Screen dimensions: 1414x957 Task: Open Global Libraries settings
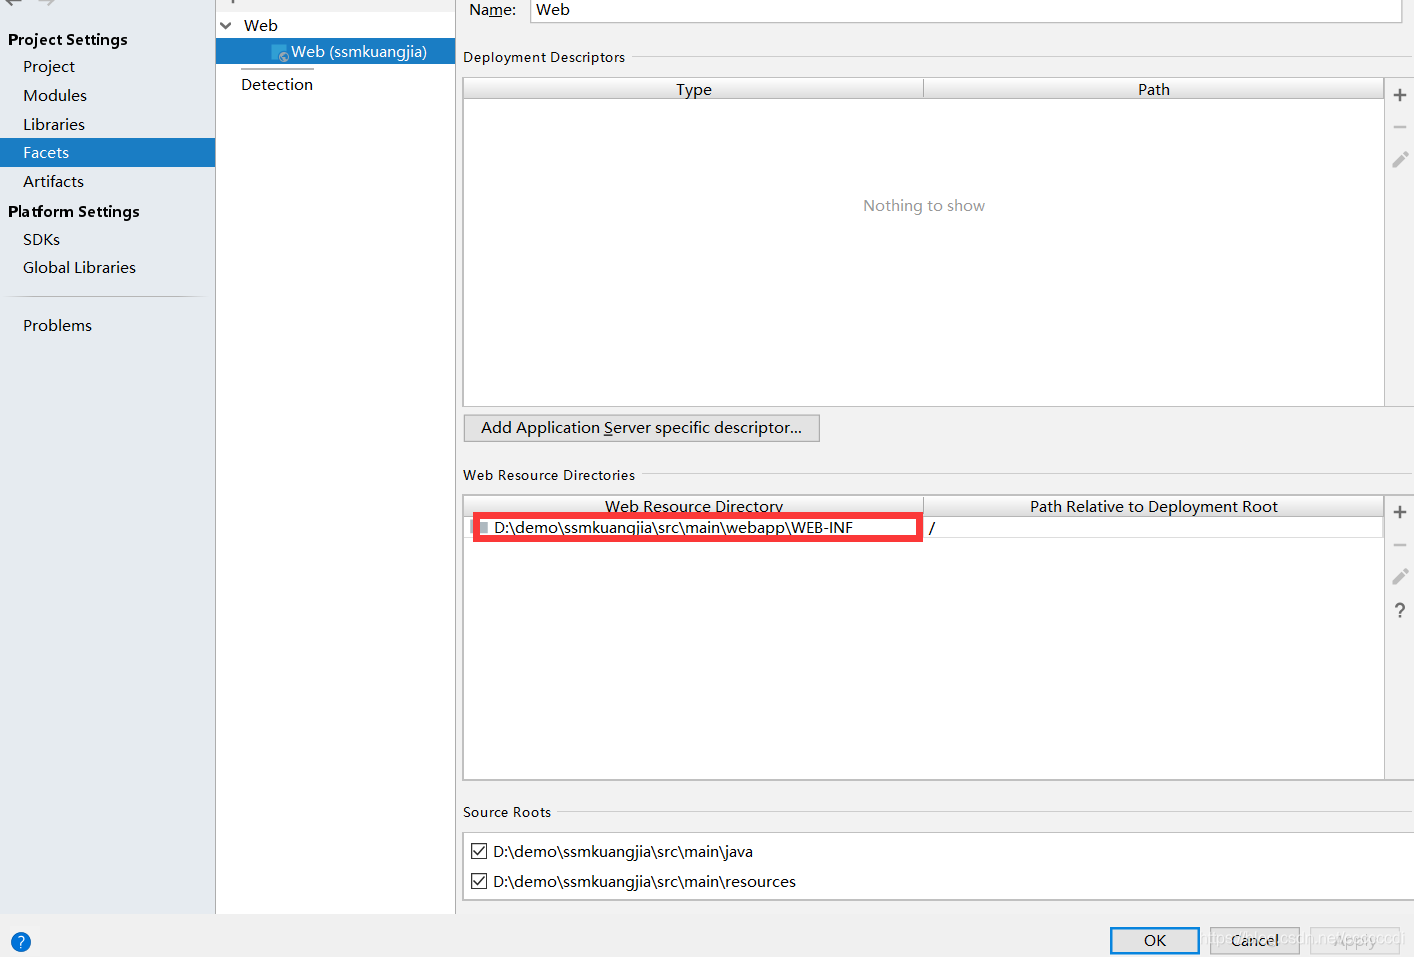79,268
